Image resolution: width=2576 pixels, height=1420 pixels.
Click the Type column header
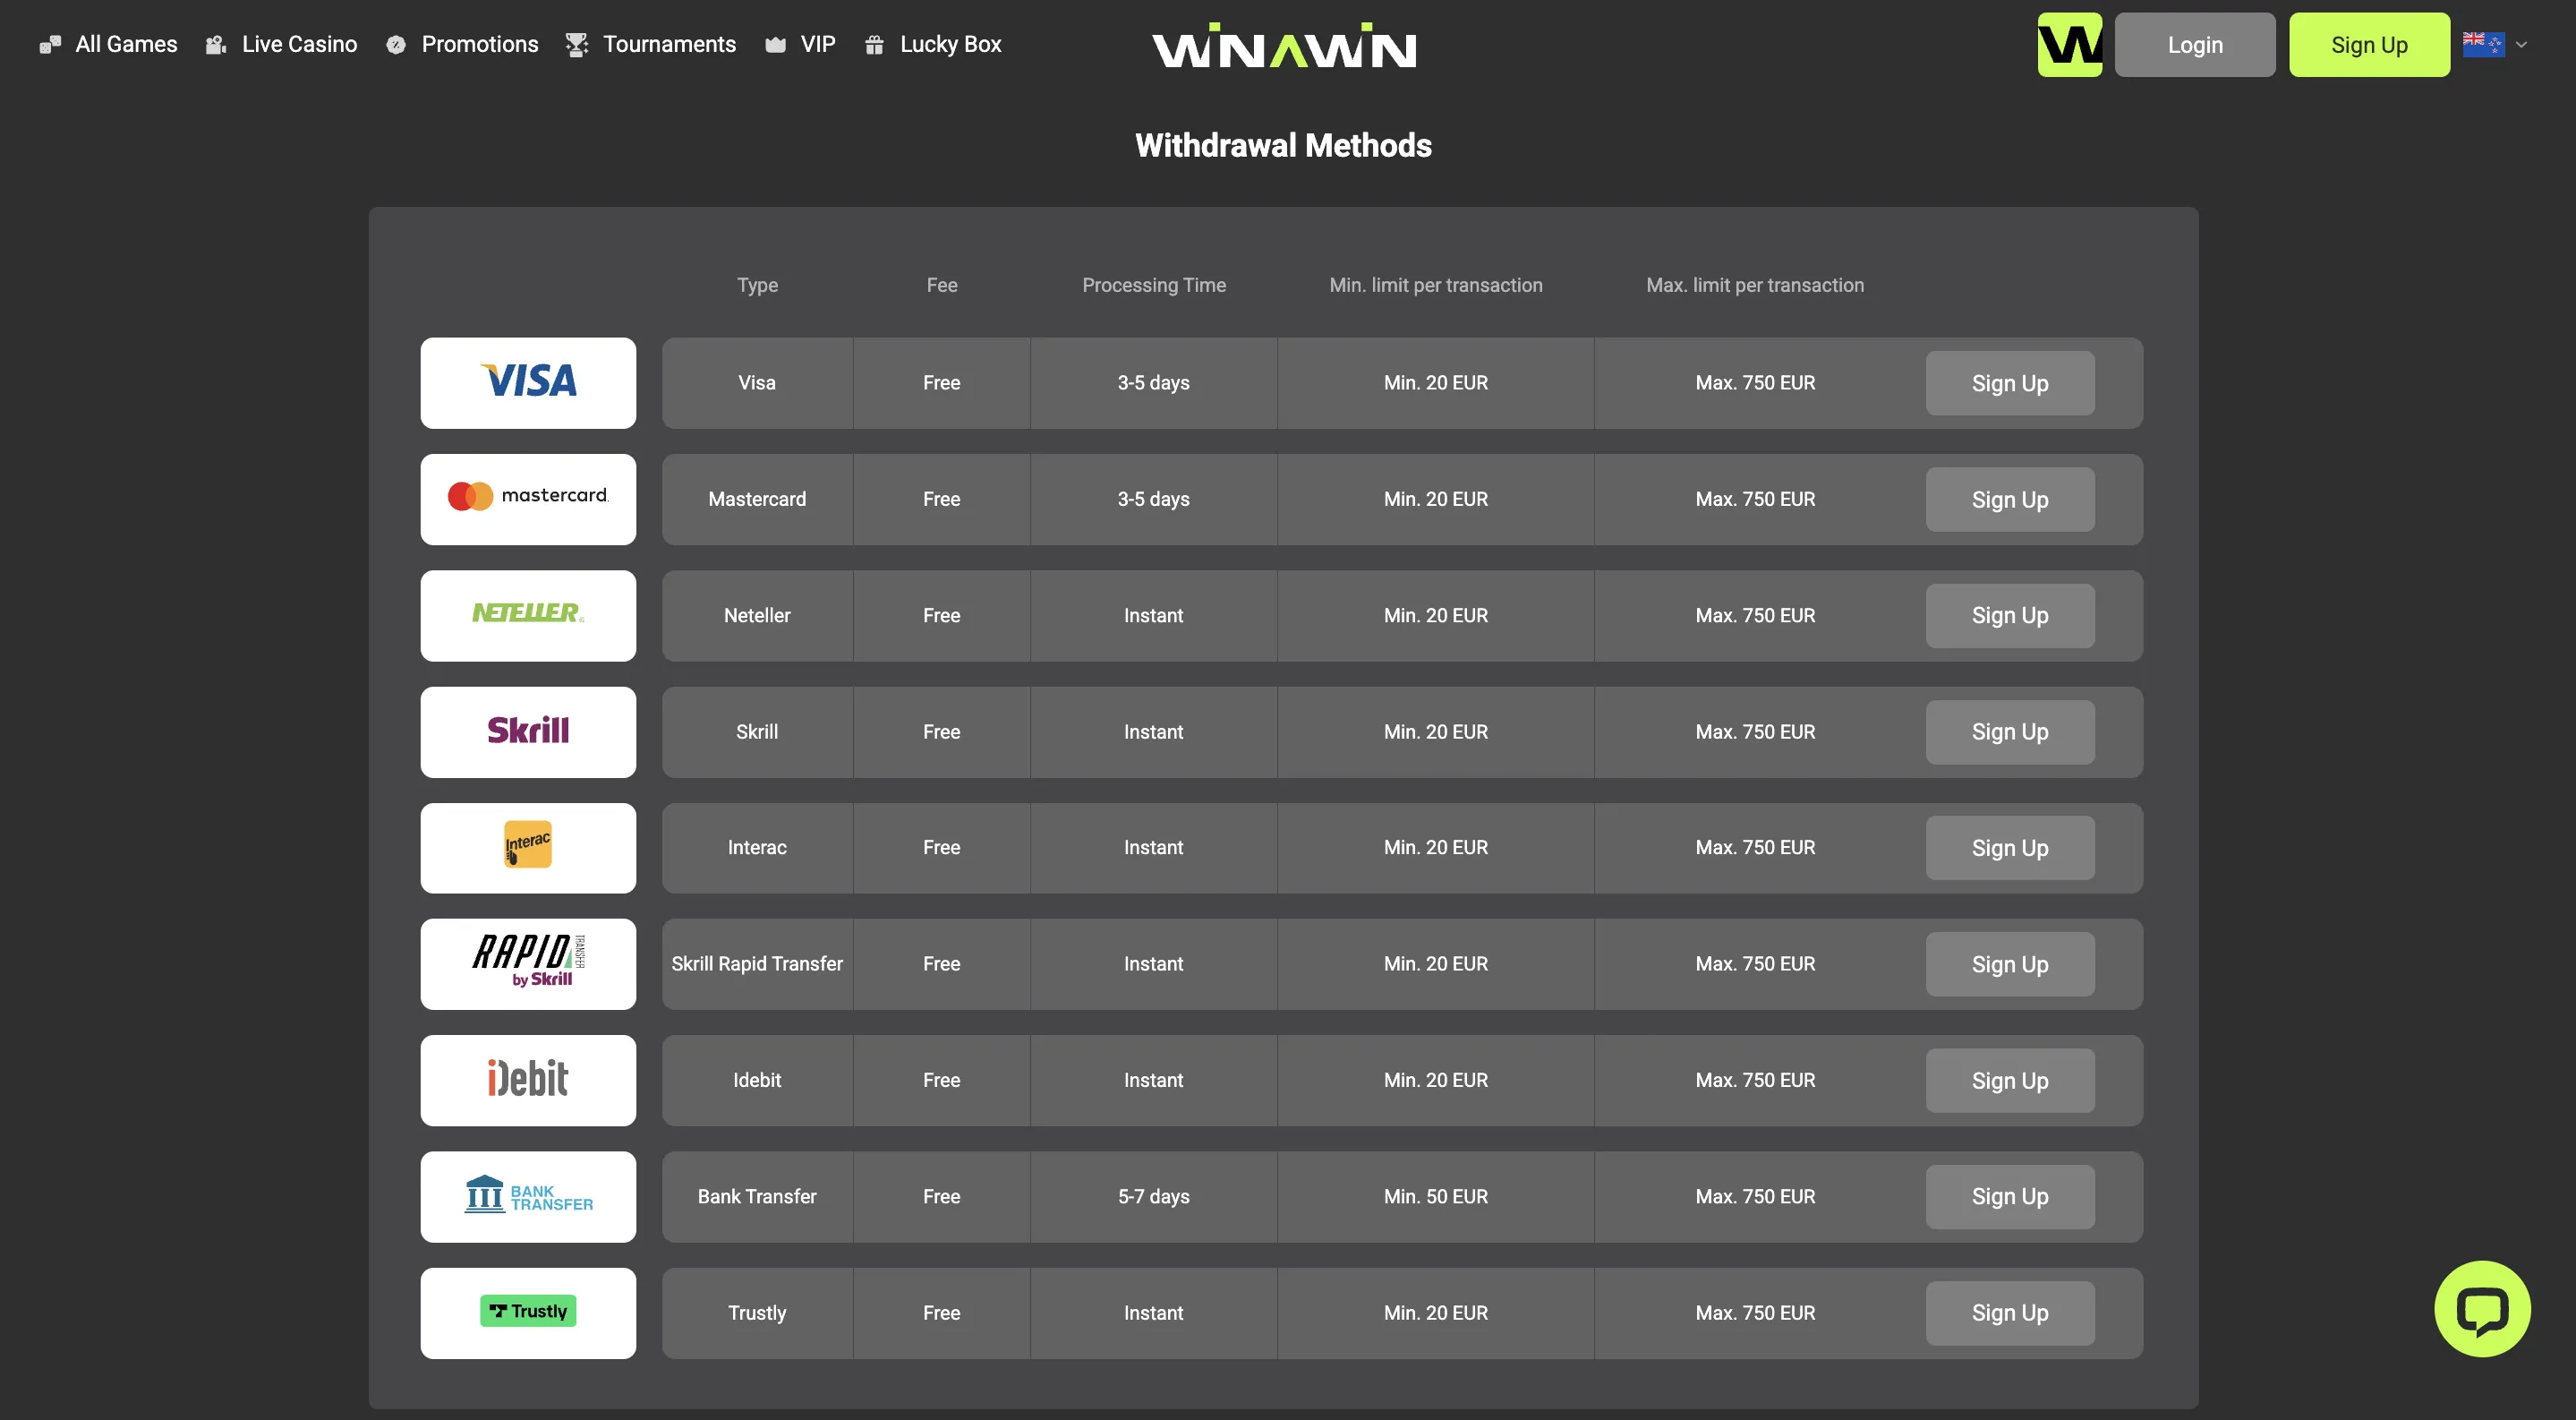tap(757, 285)
